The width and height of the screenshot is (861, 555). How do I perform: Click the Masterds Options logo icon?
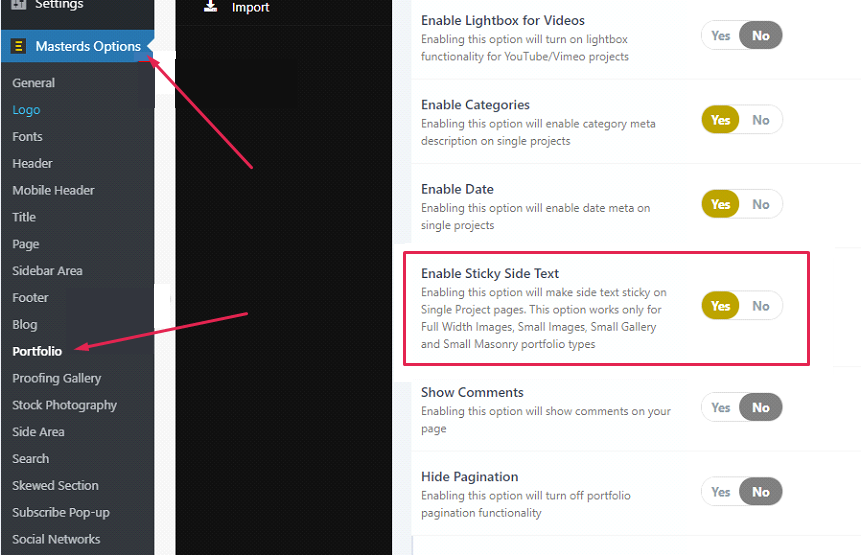pos(19,46)
